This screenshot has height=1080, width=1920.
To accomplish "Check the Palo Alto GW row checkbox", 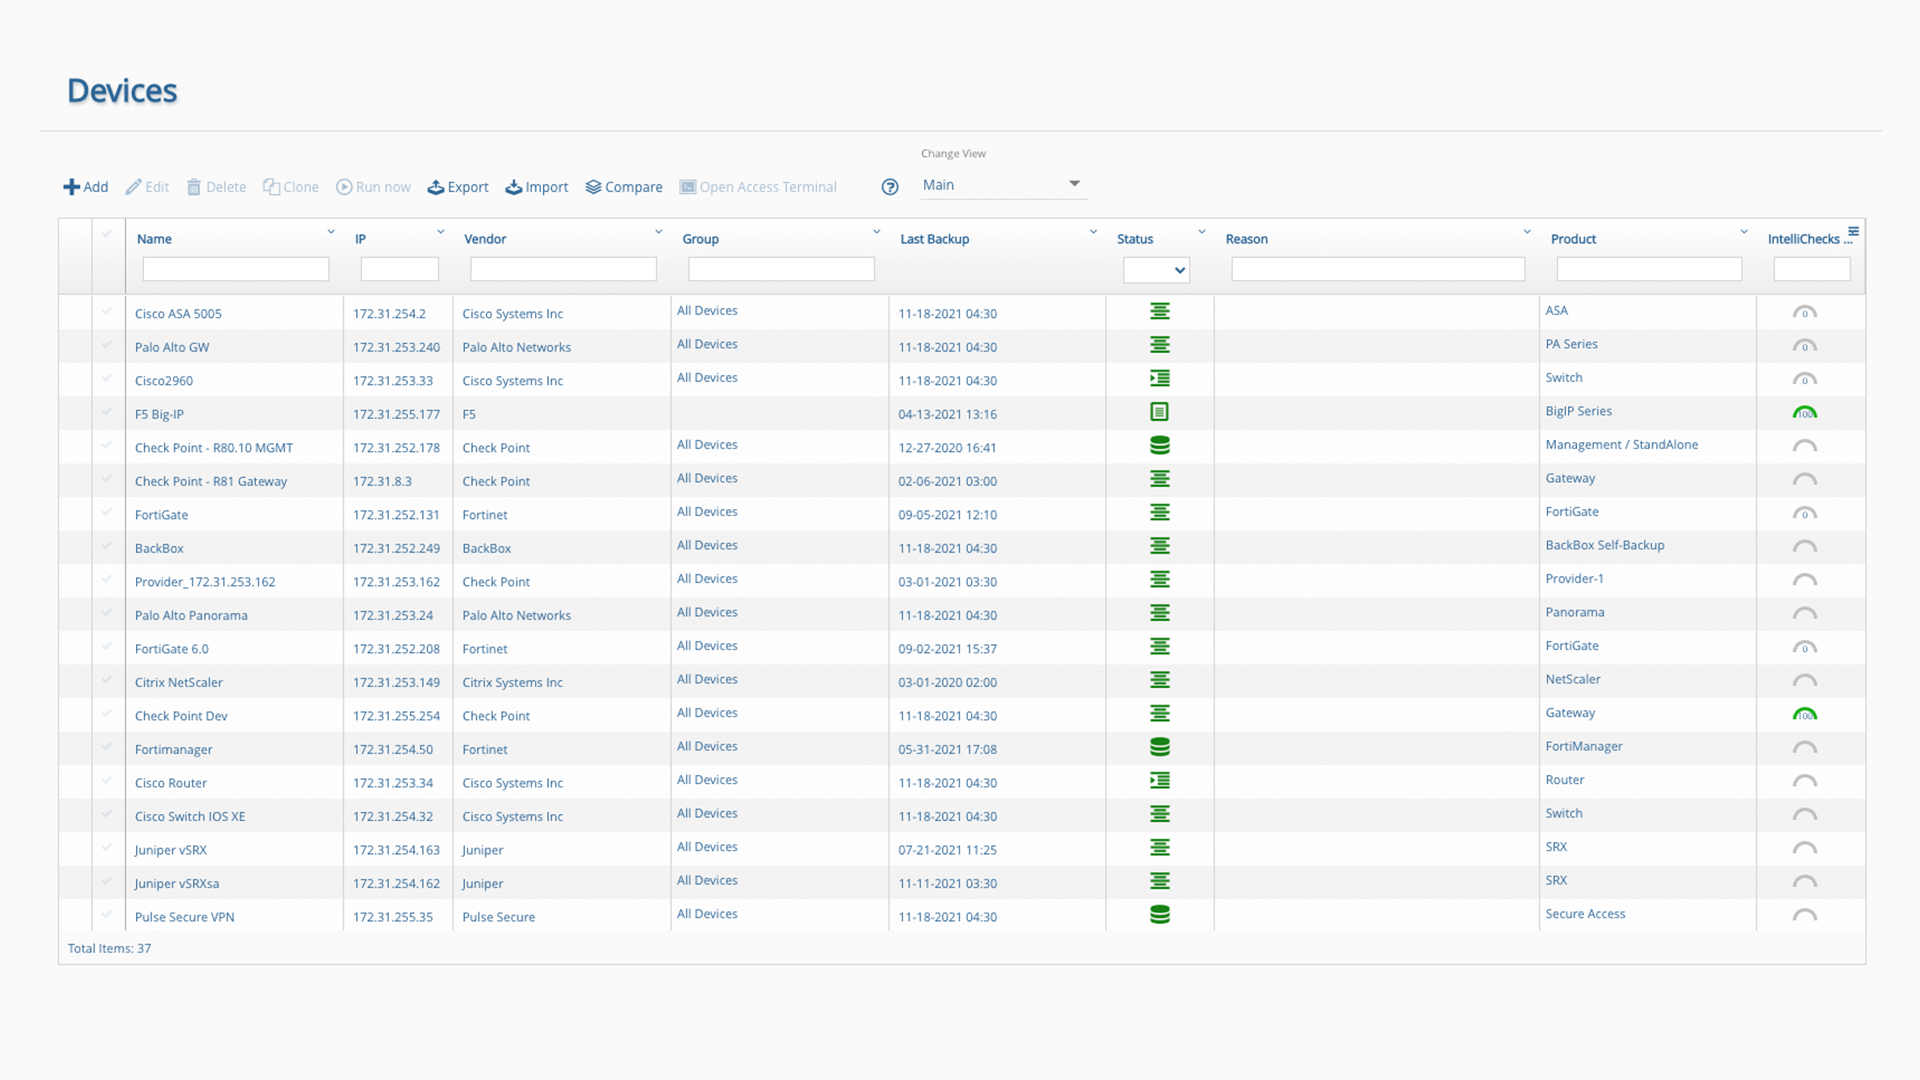I will 106,345.
